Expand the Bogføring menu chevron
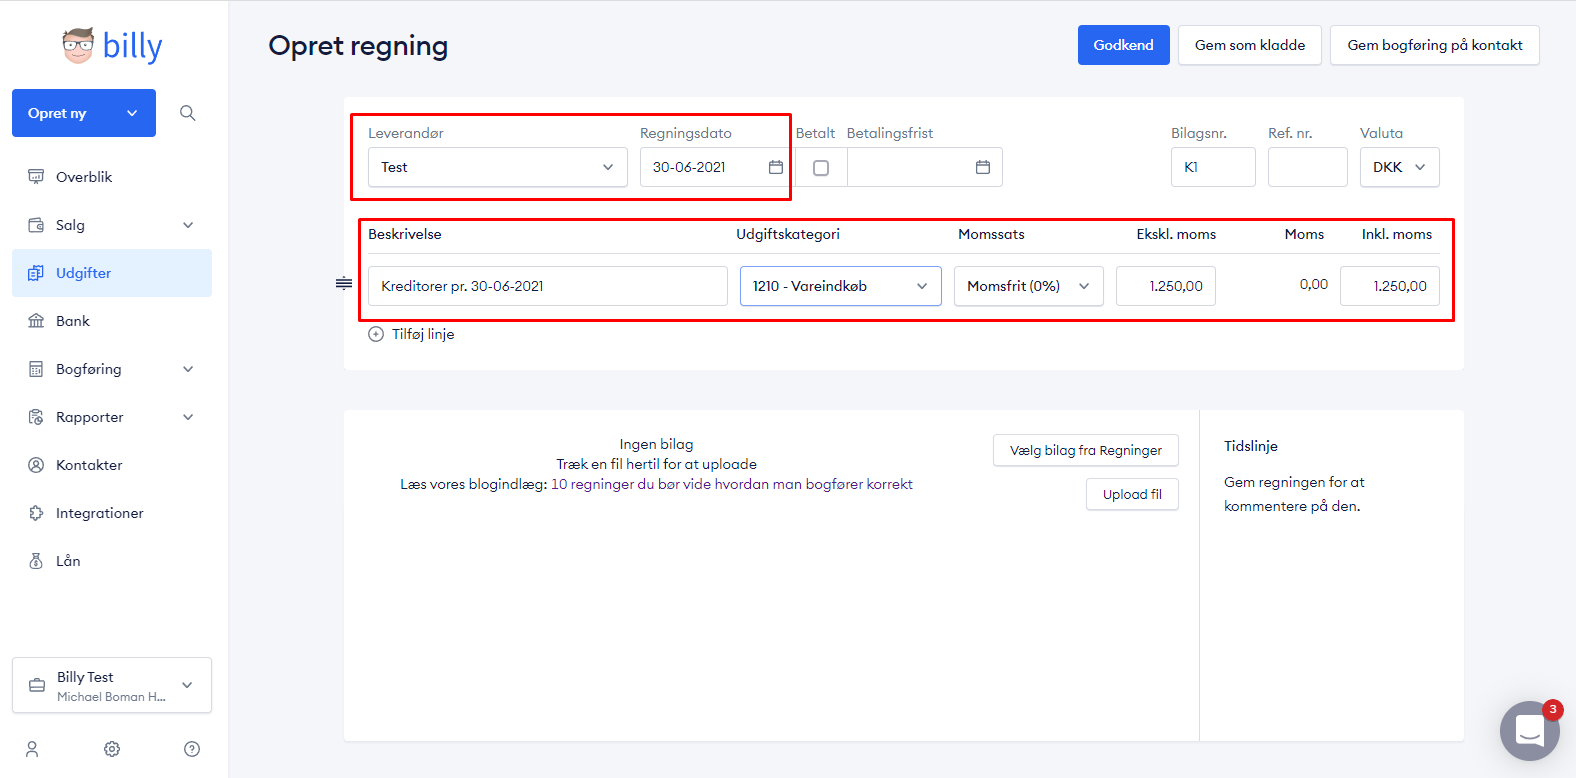This screenshot has height=778, width=1576. (188, 369)
